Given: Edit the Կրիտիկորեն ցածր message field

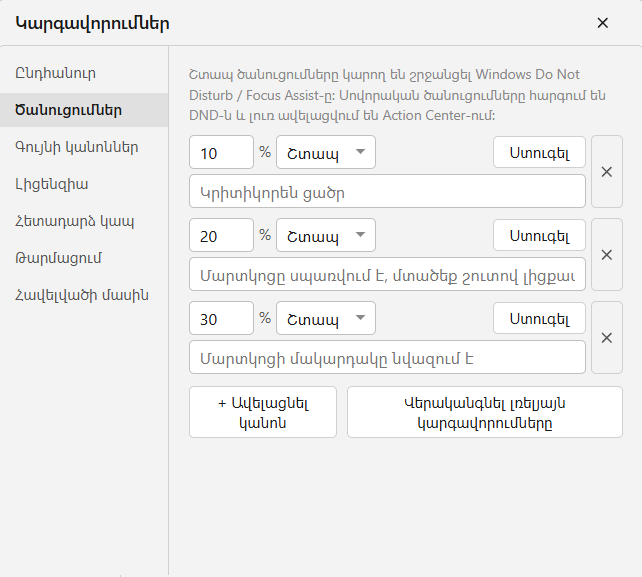Looking at the screenshot, I should (387, 191).
